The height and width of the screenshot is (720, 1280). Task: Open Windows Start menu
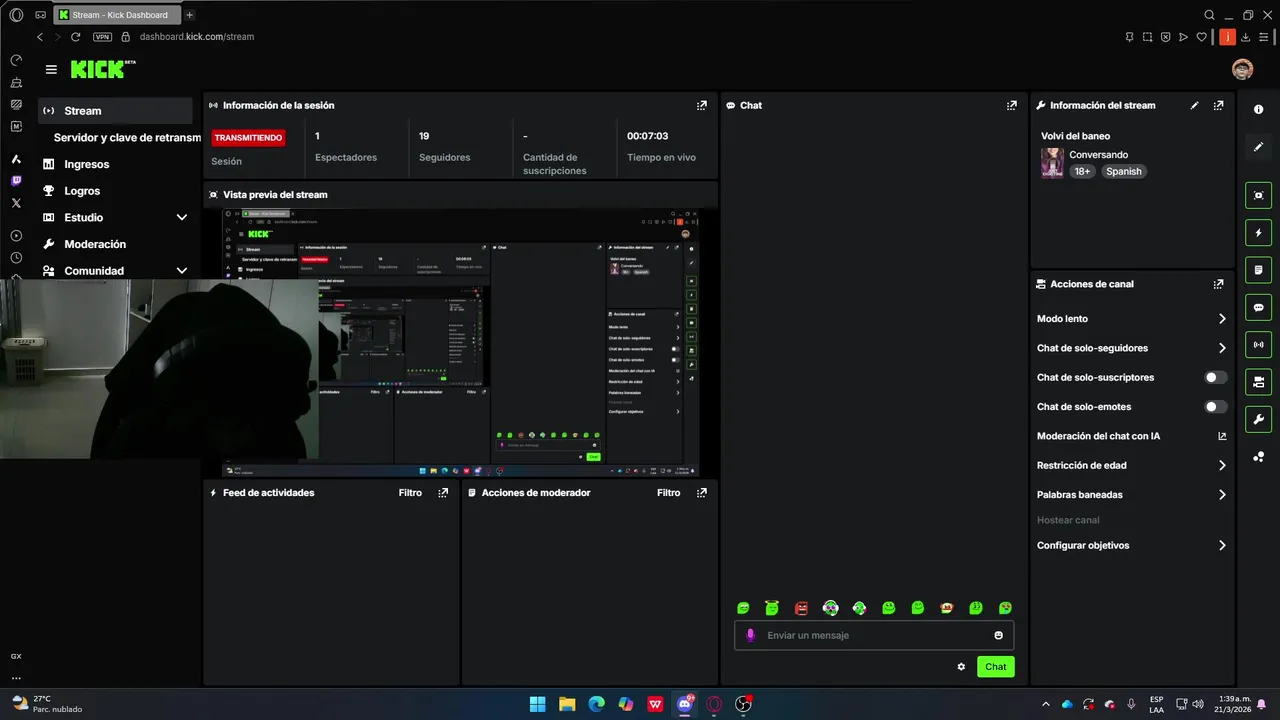[x=537, y=704]
